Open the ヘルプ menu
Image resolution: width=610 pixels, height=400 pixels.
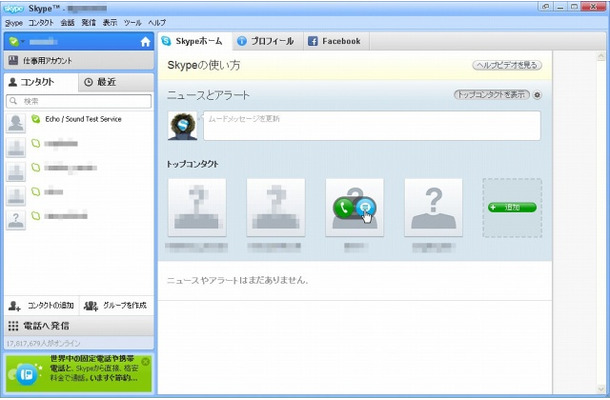[x=157, y=23]
